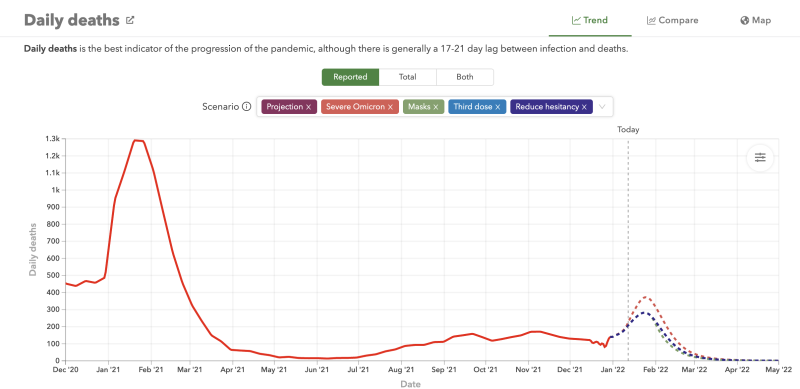The width and height of the screenshot is (800, 389).
Task: Select the Both toggle option
Action: (x=465, y=77)
